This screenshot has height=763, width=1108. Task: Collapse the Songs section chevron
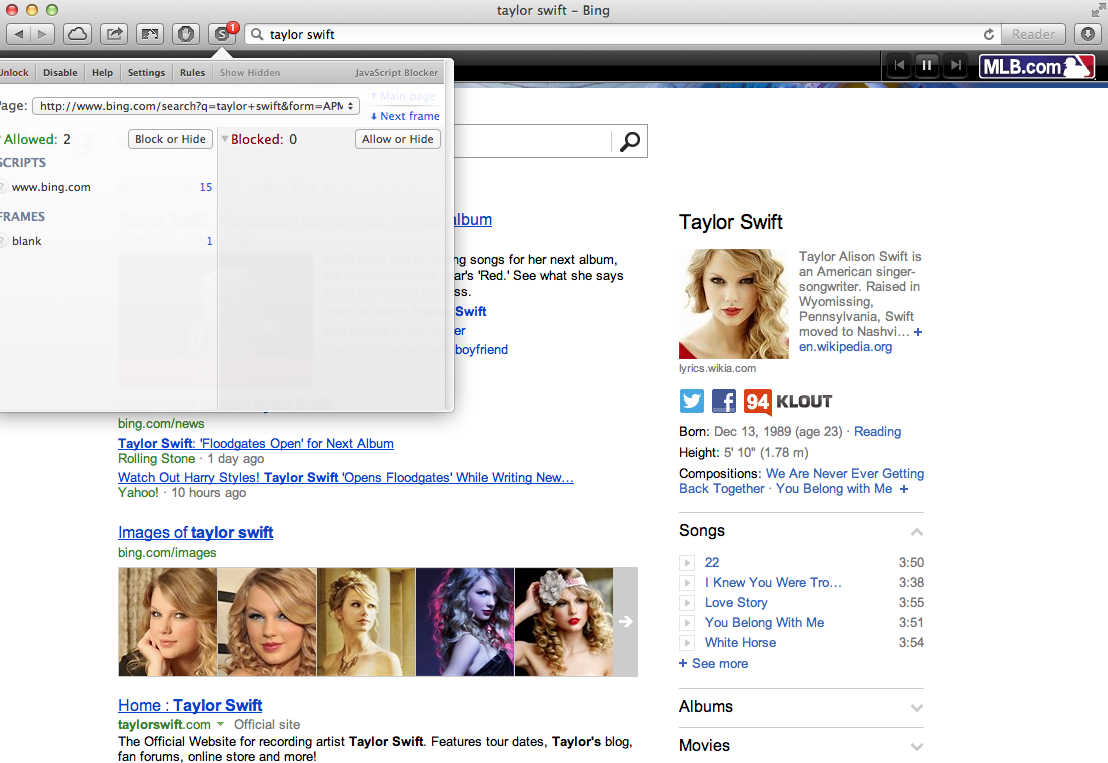point(917,531)
